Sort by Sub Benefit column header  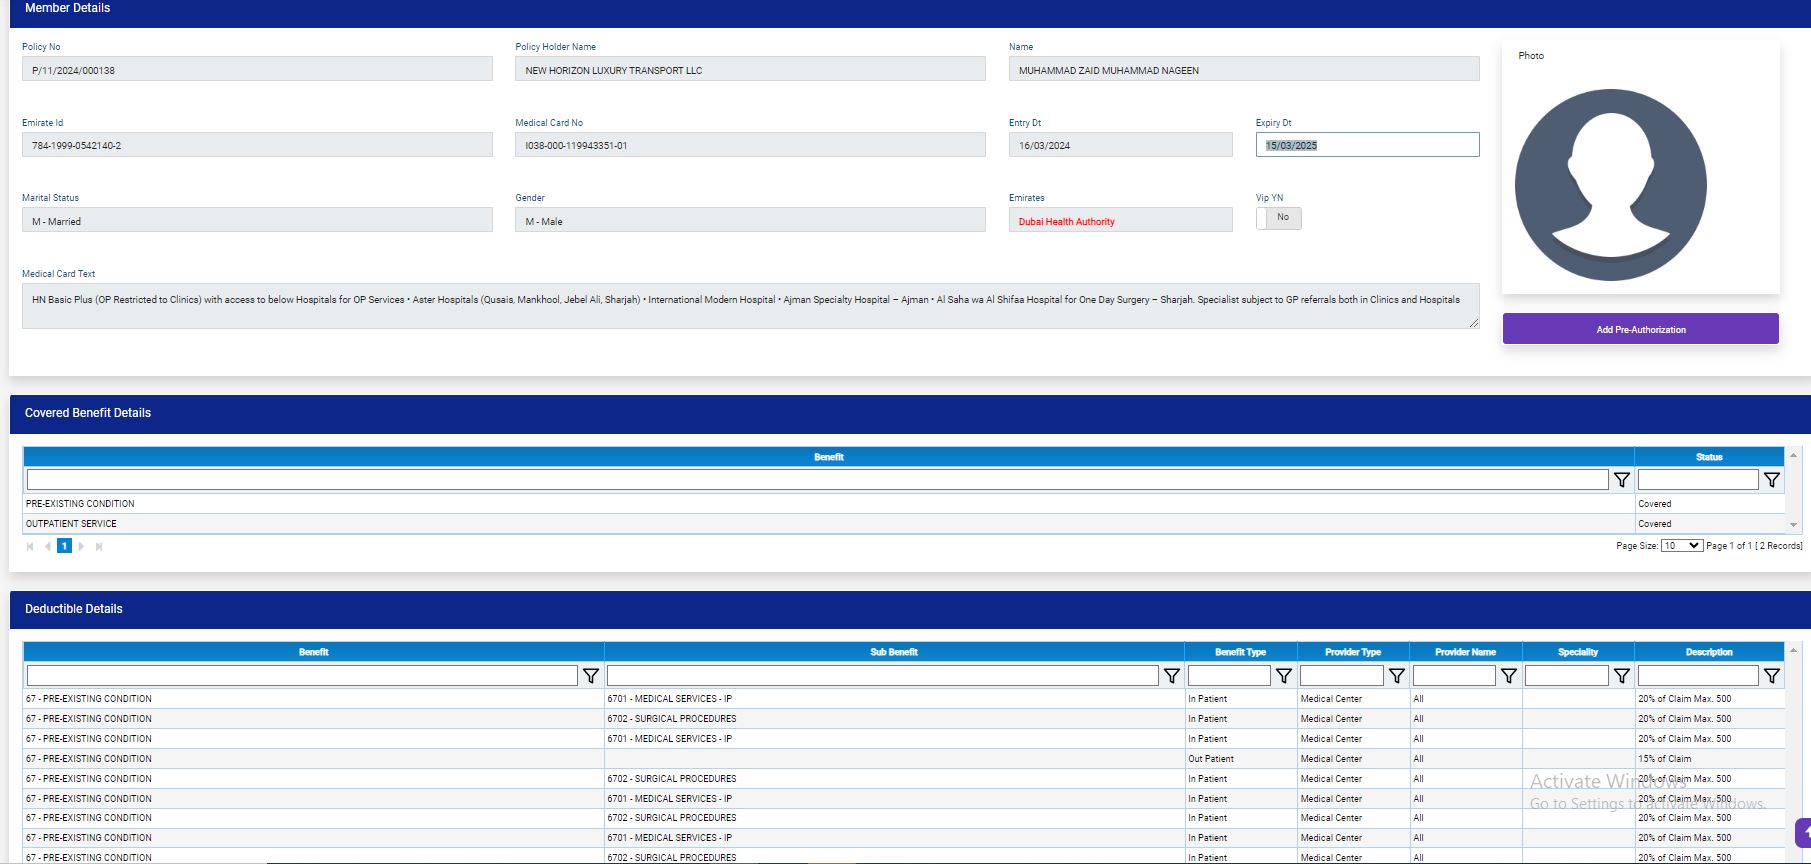[x=893, y=652]
